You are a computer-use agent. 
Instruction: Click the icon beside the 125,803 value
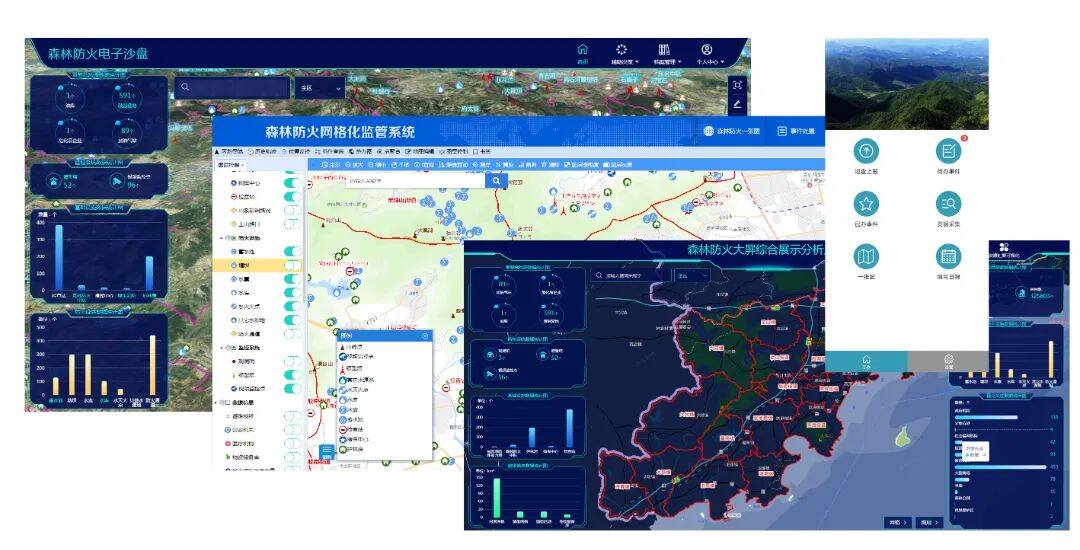click(1021, 293)
